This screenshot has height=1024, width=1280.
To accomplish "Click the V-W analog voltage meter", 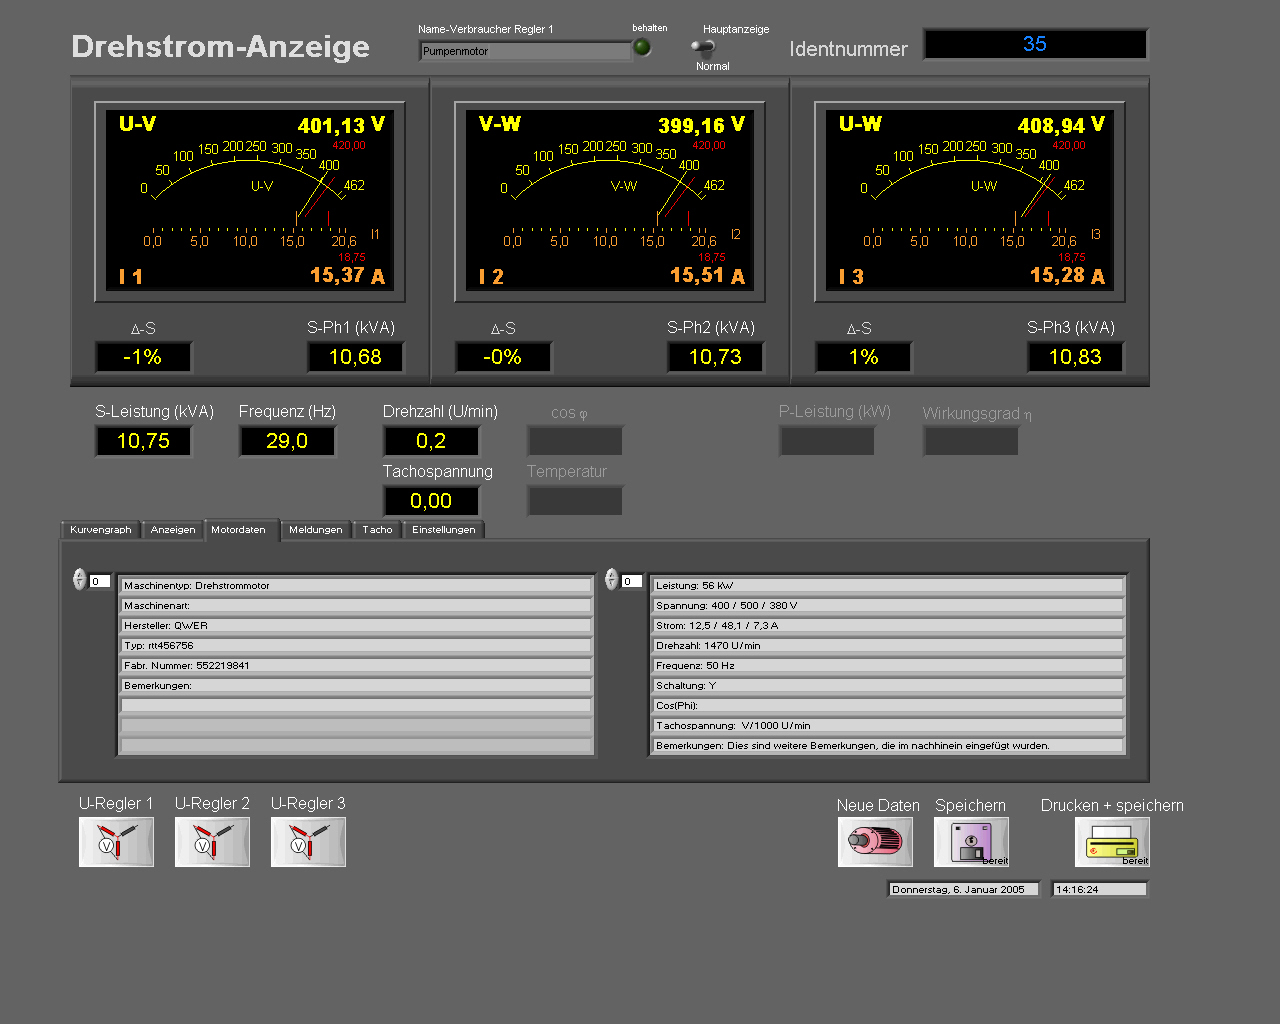I will pyautogui.click(x=610, y=201).
